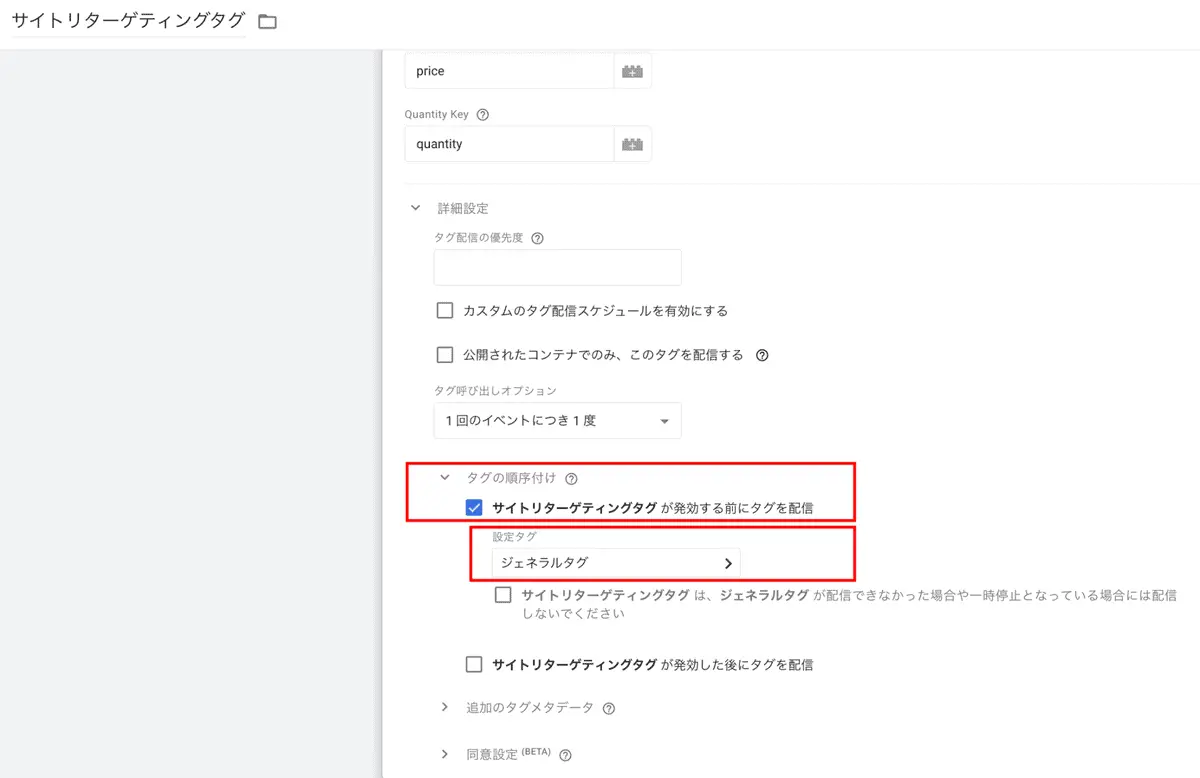Enable カスタムのタグ配信スケジュール

tap(444, 310)
